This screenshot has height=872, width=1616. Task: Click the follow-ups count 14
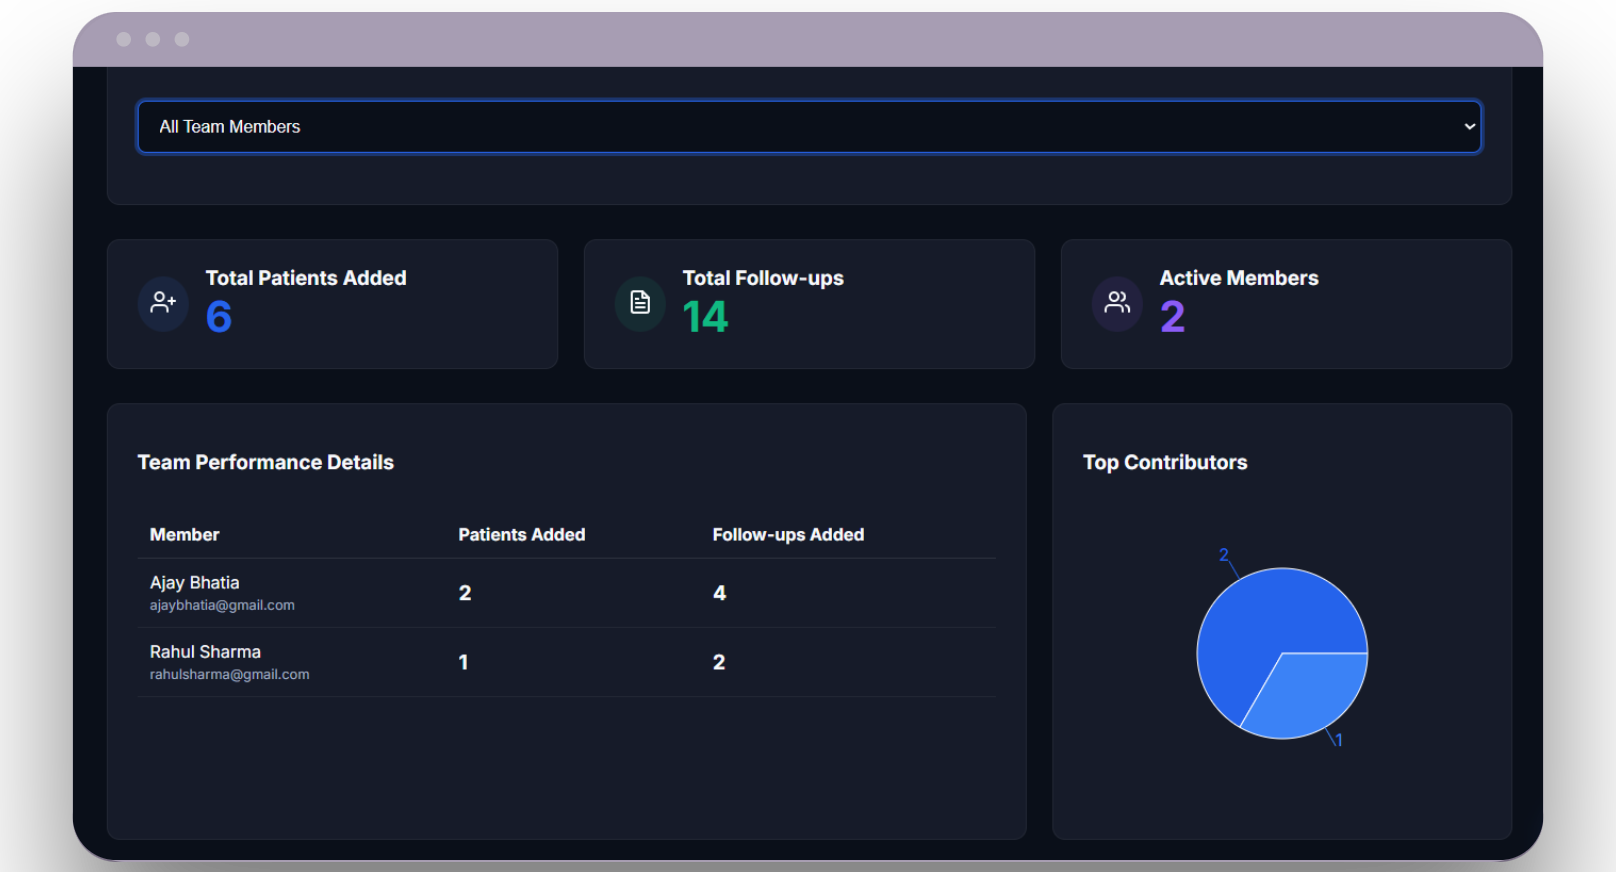point(705,317)
